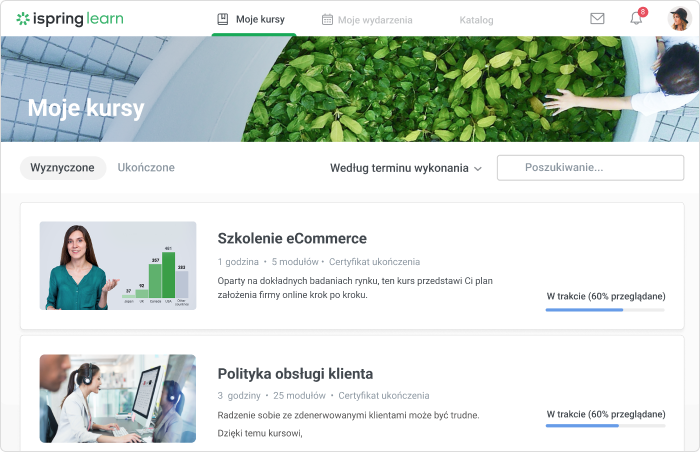Click the chevron next to Według terminu wykonania
The image size is (700, 452).
pyautogui.click(x=478, y=169)
